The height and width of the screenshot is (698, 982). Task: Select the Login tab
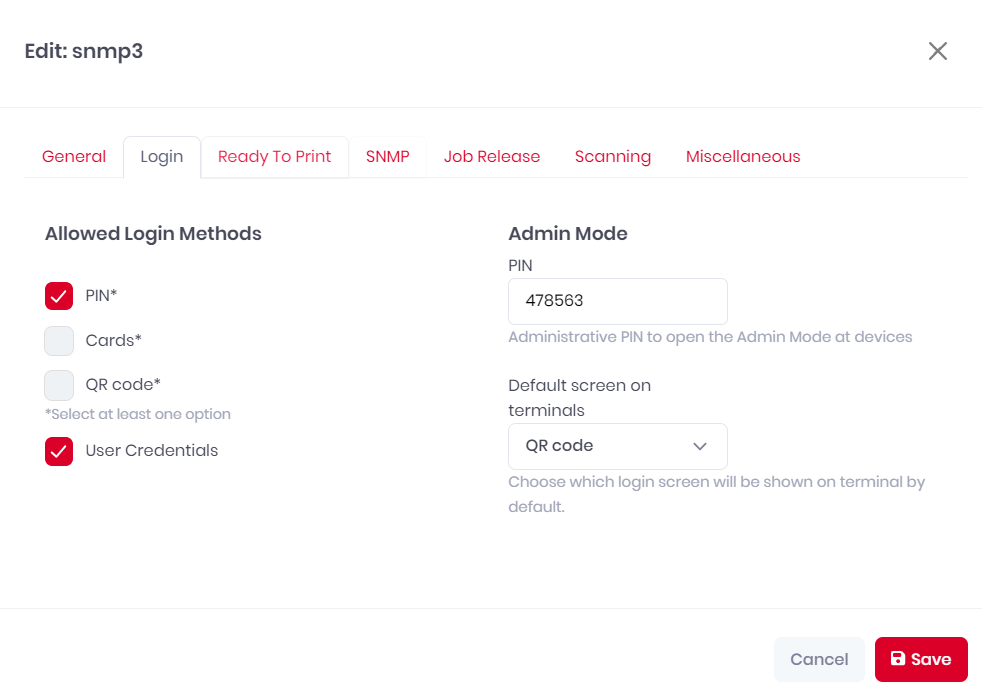[162, 157]
